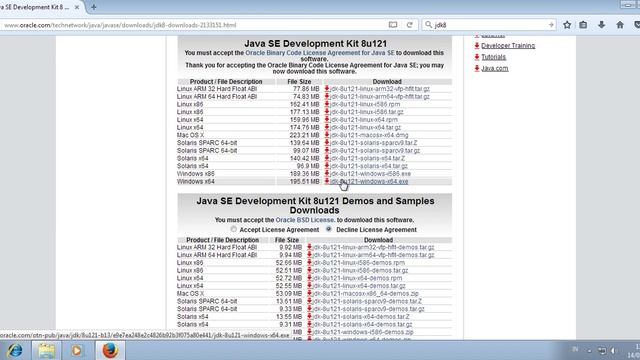Download jdk-8u121-solaris-sparcv9.tar.gz
The height and width of the screenshot is (360, 640).
(375, 151)
